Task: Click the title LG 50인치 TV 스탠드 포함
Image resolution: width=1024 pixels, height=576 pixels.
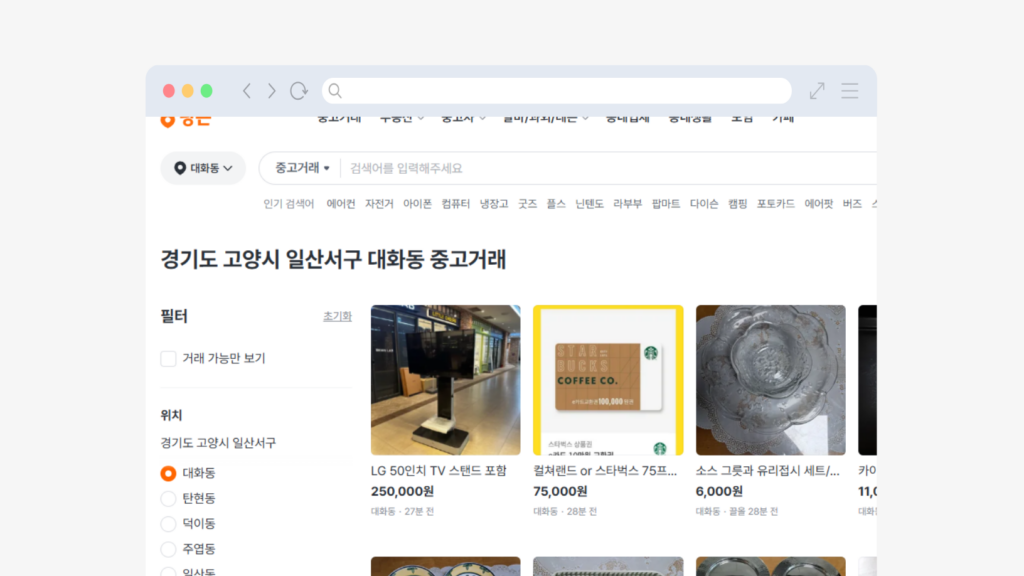Action: 439,471
